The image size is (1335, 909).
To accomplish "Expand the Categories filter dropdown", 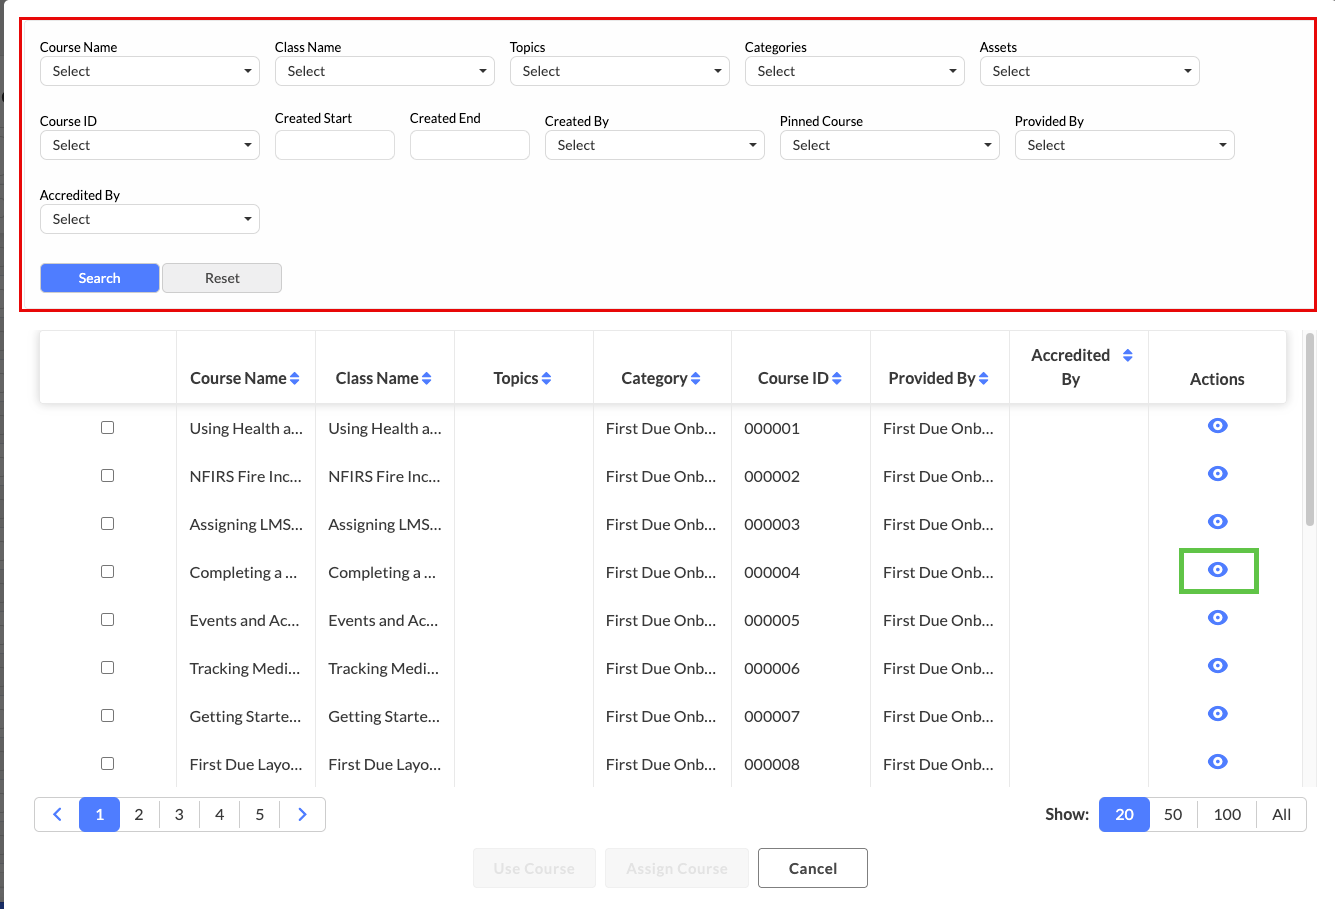I will tap(854, 71).
